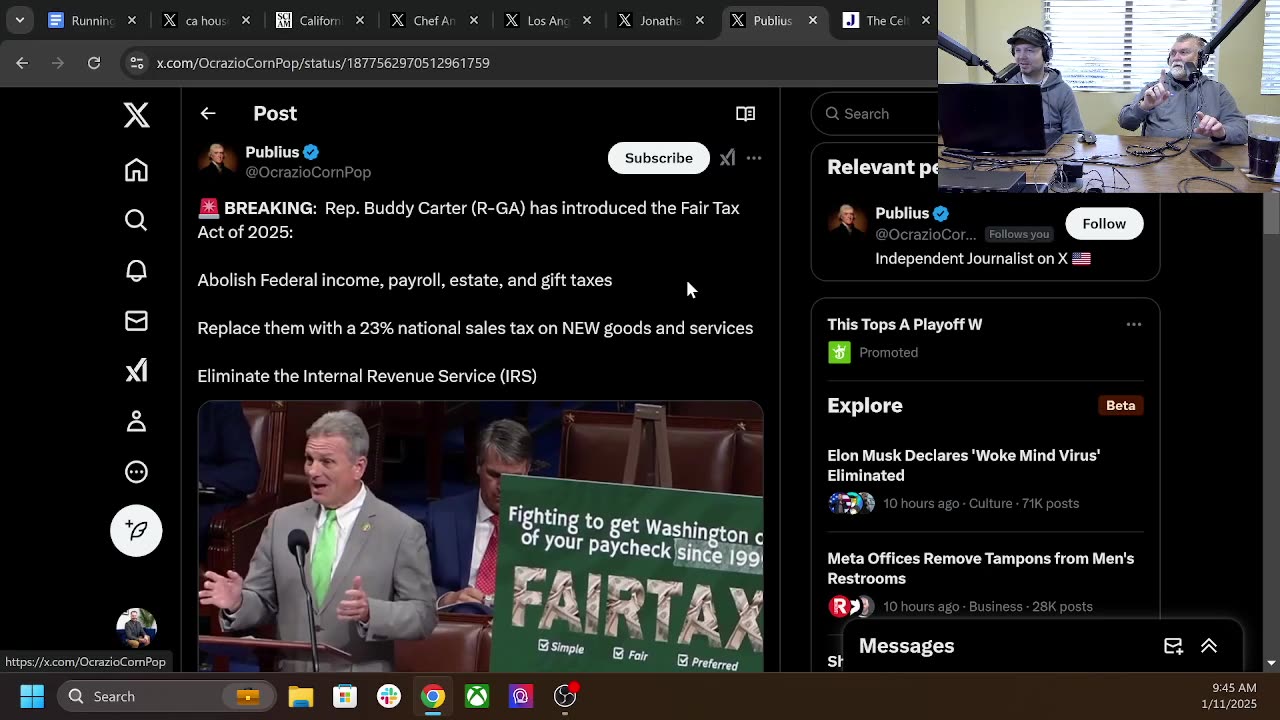Image resolution: width=1280 pixels, height=720 pixels.
Task: Open @OcrazioCornPop handle link
Action: click(x=308, y=172)
